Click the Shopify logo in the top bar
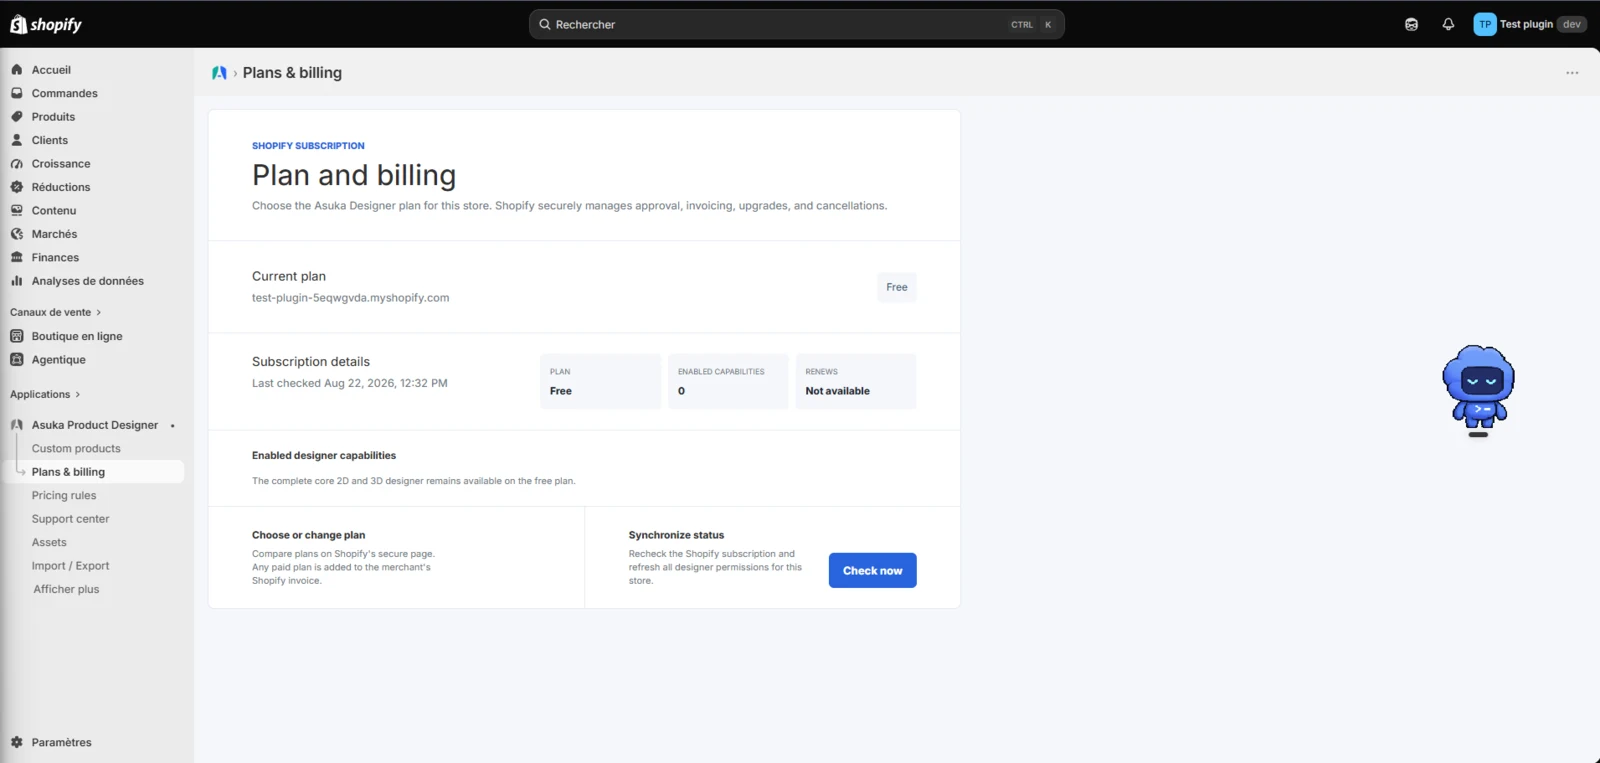 click(x=46, y=24)
